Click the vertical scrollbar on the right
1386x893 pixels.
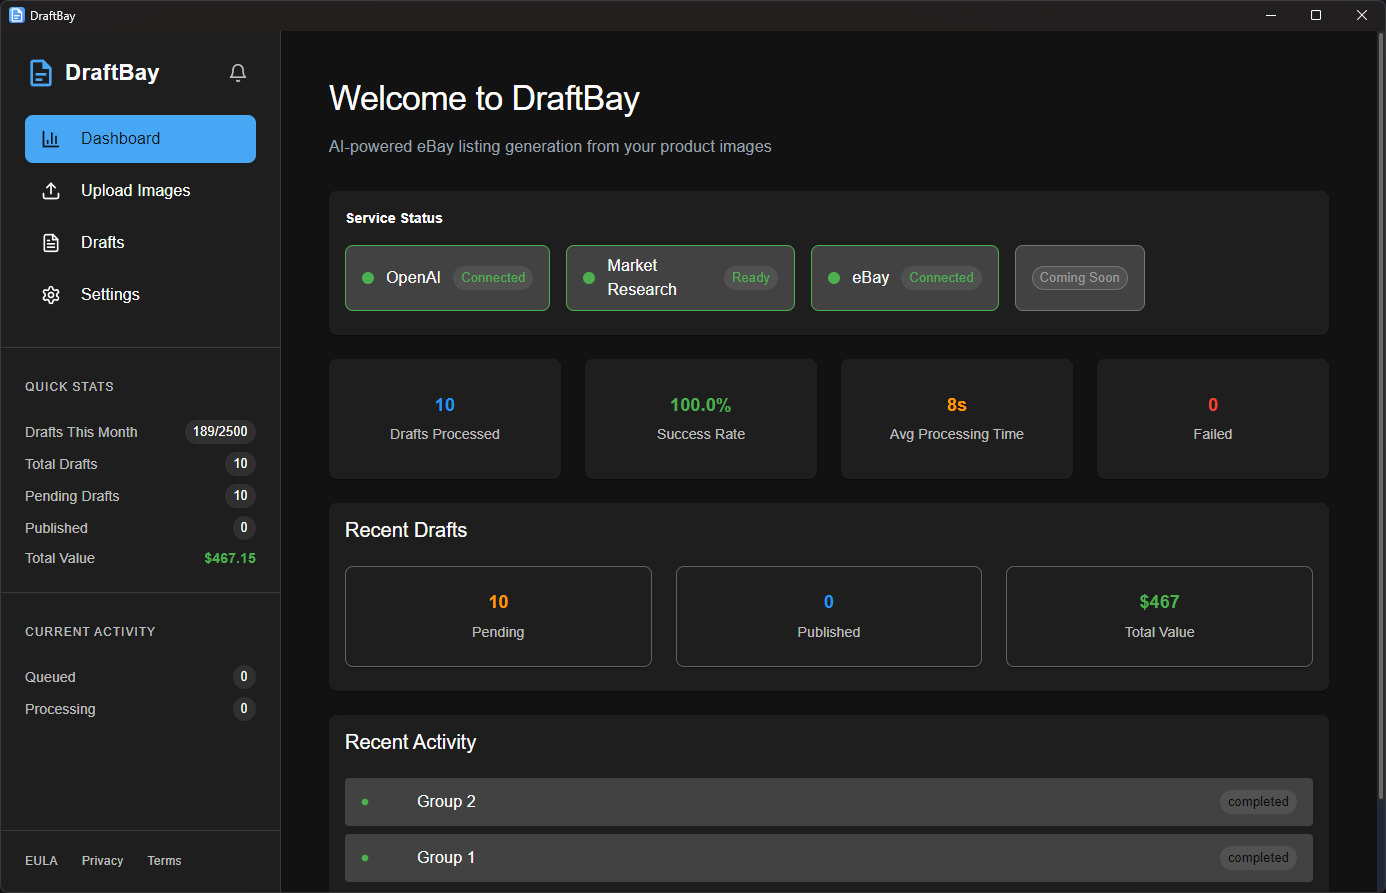[1381, 400]
